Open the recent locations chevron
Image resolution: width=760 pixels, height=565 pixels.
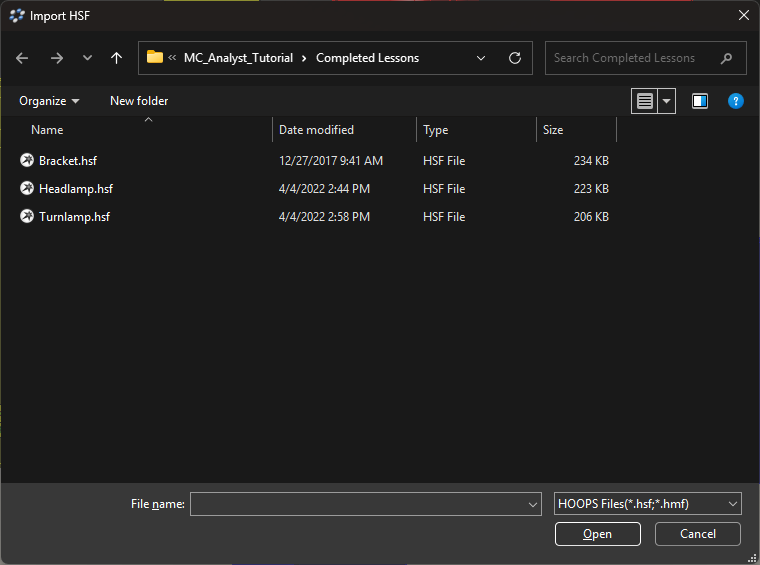click(x=87, y=58)
